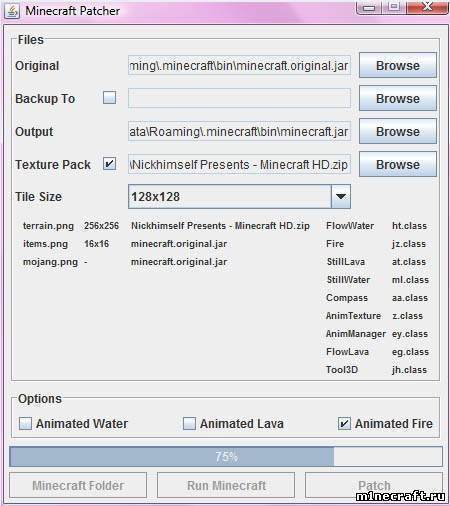Enable the Animated Lava option
Viewport: 450px width, 506px height.
[189, 423]
